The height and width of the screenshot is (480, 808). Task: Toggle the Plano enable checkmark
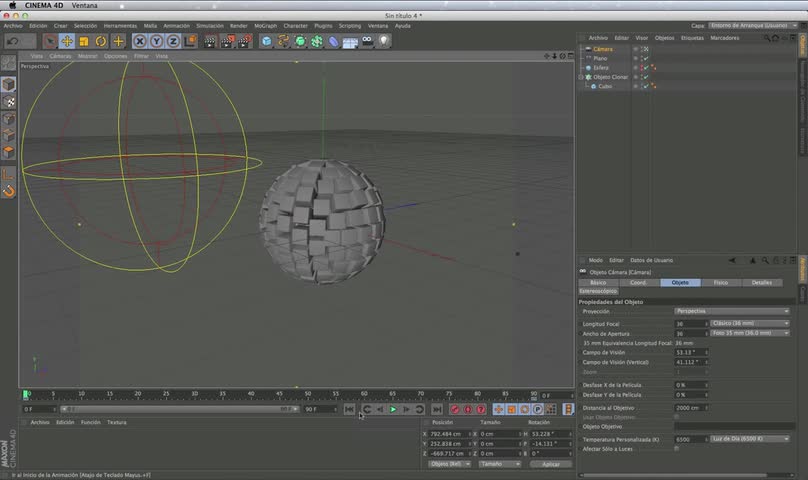coord(646,58)
